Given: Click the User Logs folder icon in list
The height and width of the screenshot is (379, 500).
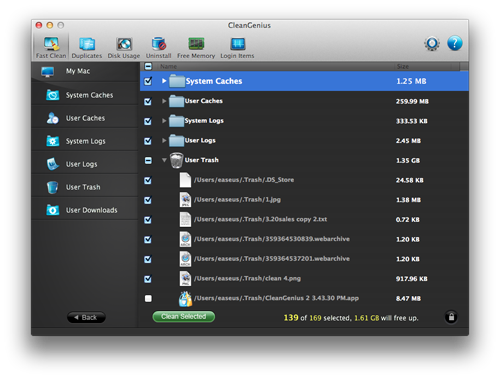Looking at the screenshot, I should (176, 140).
